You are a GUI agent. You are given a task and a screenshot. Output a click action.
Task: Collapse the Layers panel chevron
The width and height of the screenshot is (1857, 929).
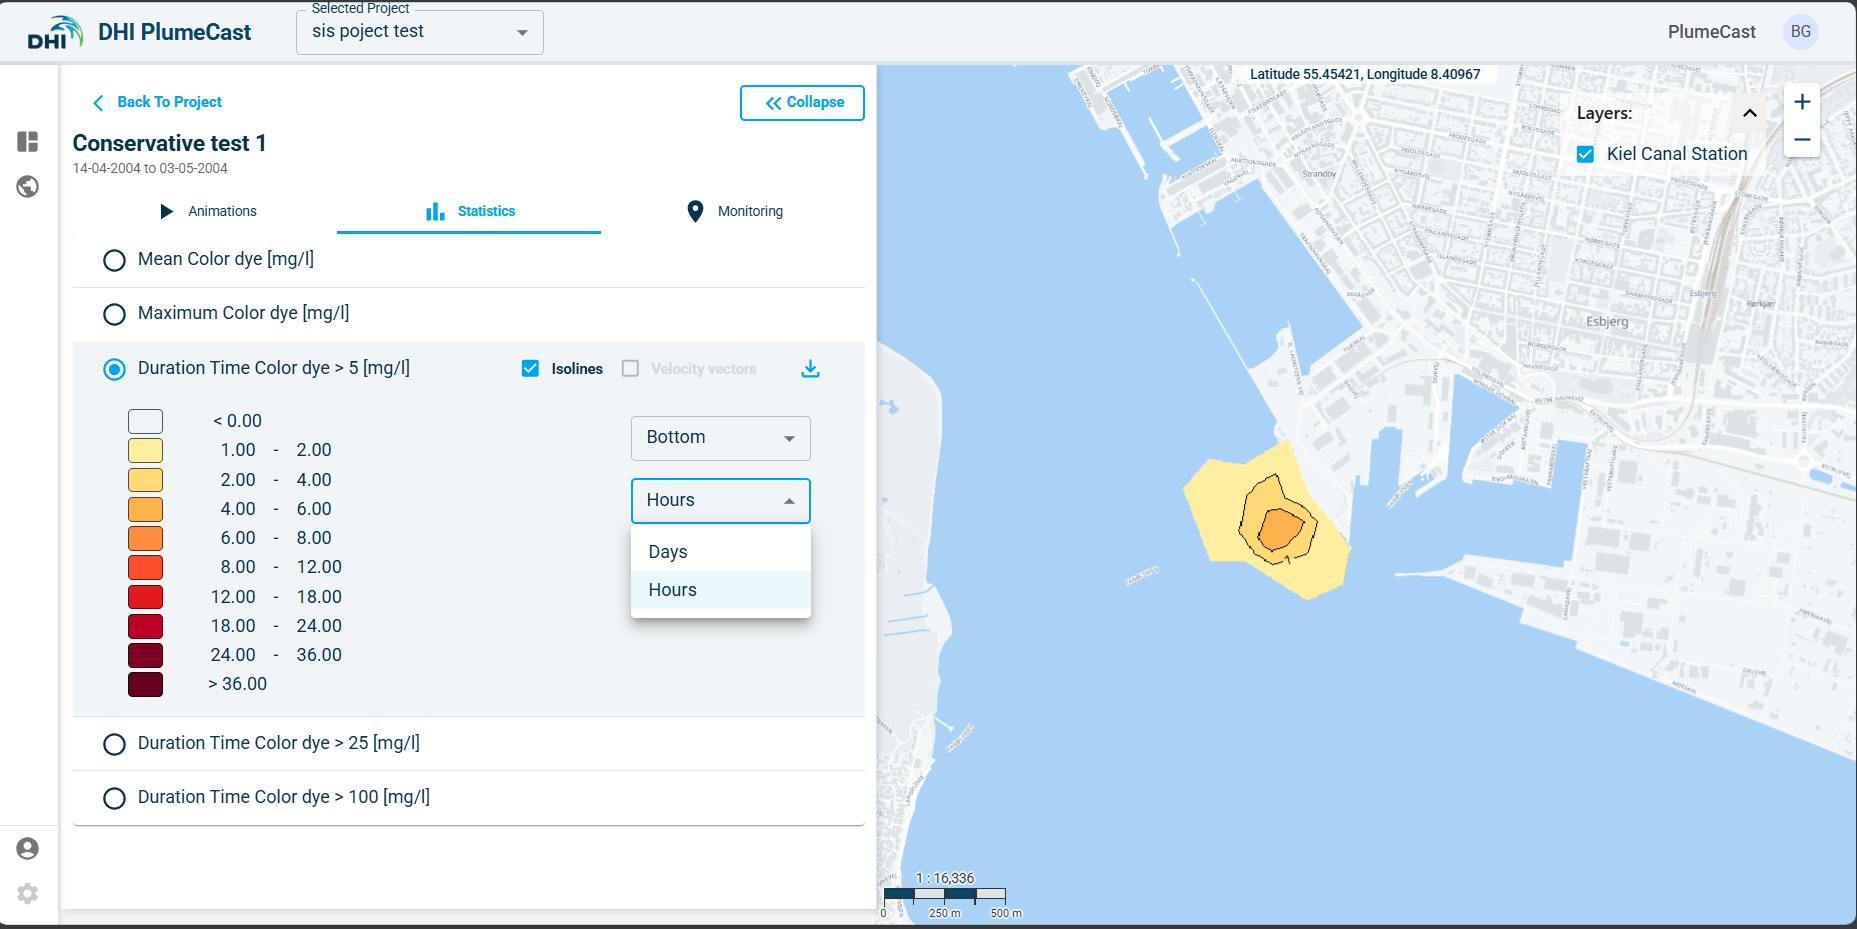1750,113
